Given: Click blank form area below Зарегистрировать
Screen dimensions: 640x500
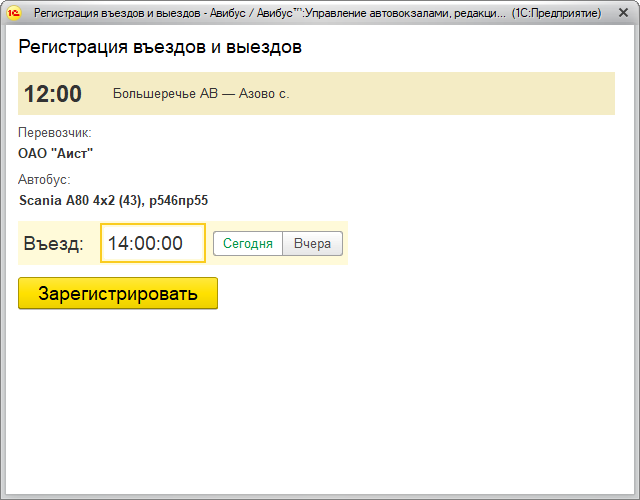Looking at the screenshot, I should pyautogui.click(x=320, y=400).
